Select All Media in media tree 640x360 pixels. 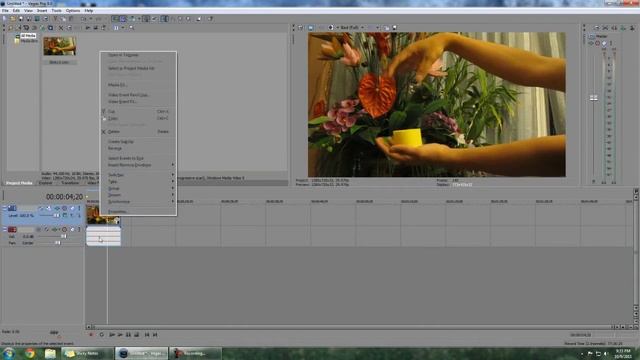[x=28, y=36]
